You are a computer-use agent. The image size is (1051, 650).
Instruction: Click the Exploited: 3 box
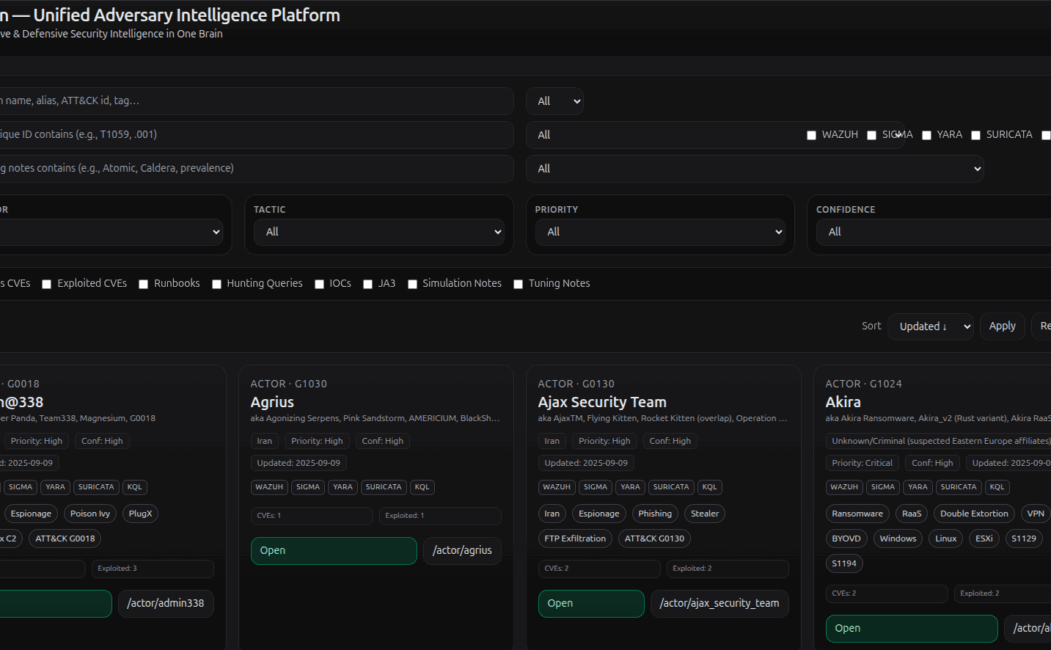(153, 569)
